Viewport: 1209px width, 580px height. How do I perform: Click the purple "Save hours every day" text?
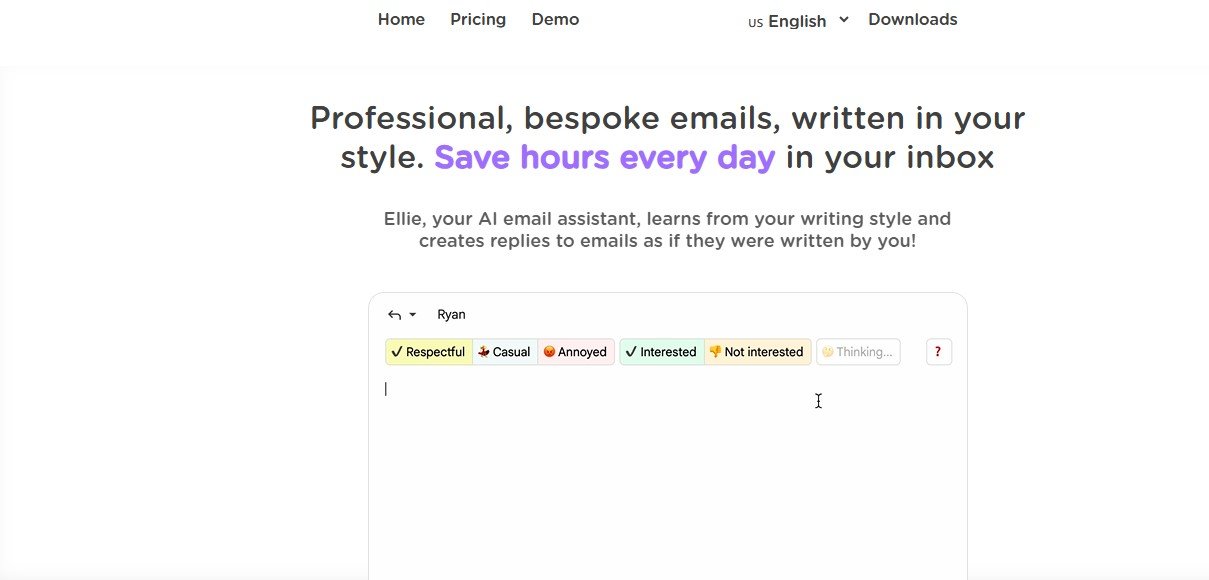tap(604, 158)
